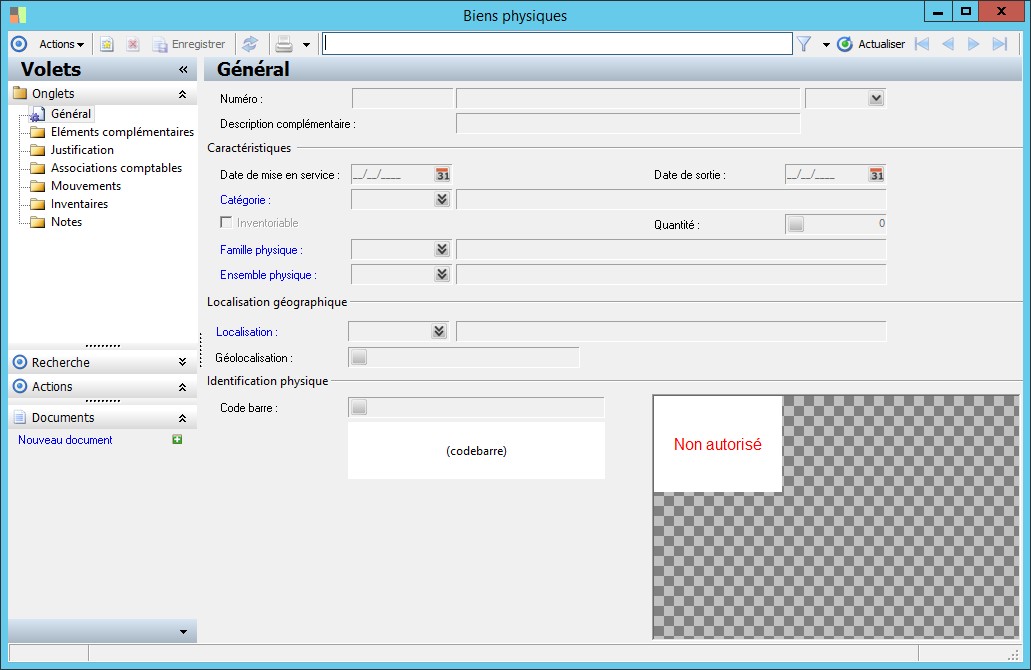Click the Code barre small square button
This screenshot has width=1031, height=670.
[359, 407]
